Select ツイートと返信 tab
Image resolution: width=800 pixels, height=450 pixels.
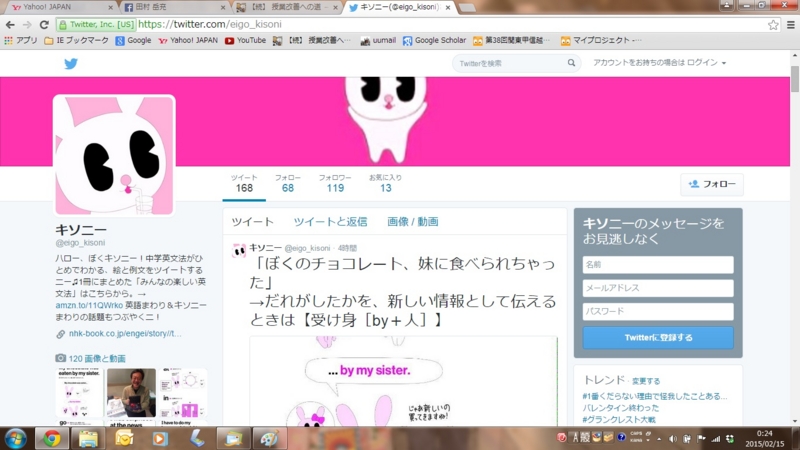[331, 222]
